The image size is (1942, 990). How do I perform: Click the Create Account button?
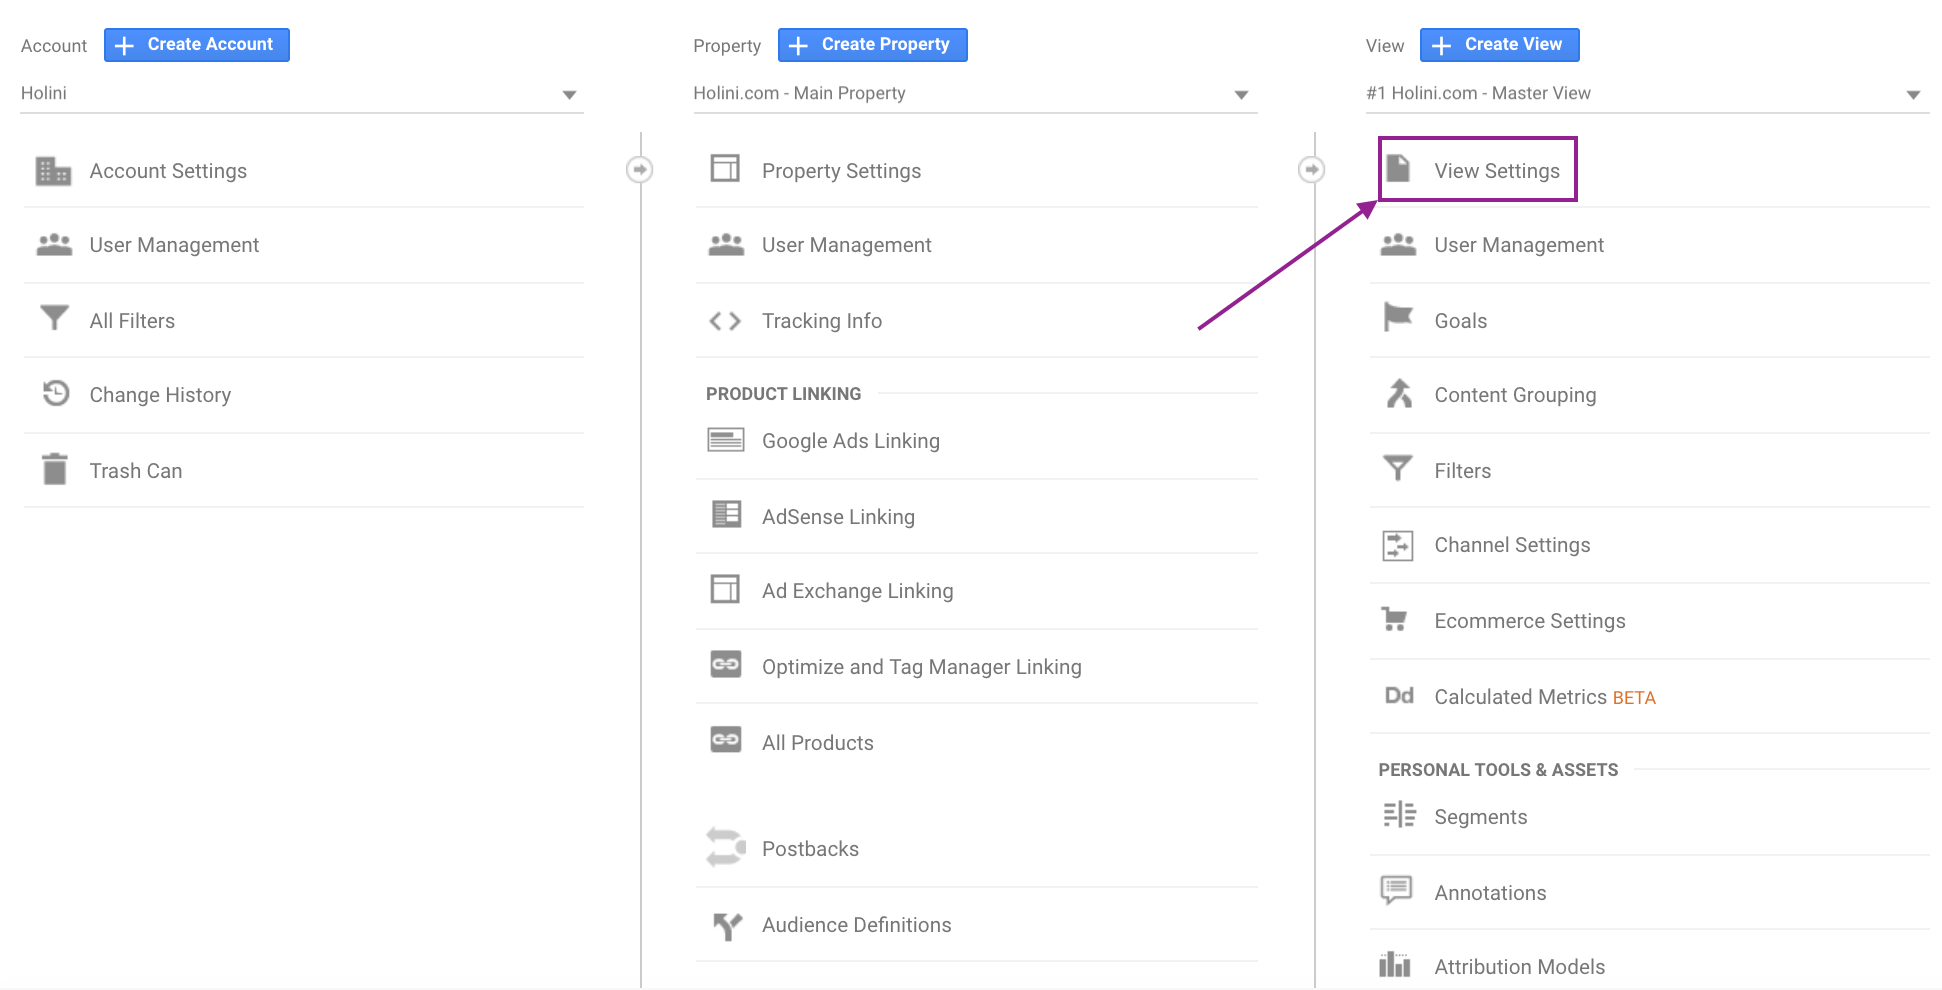tap(197, 45)
